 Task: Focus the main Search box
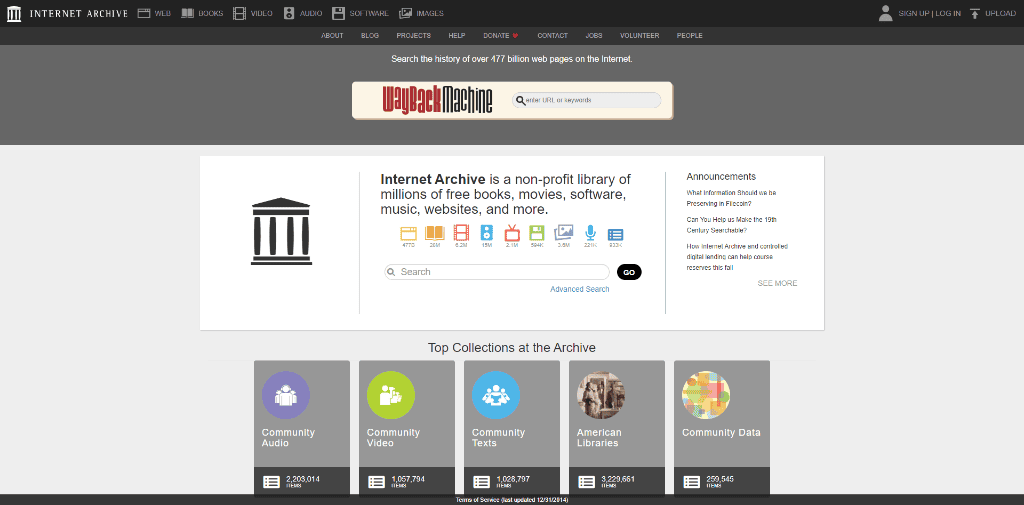coord(496,272)
